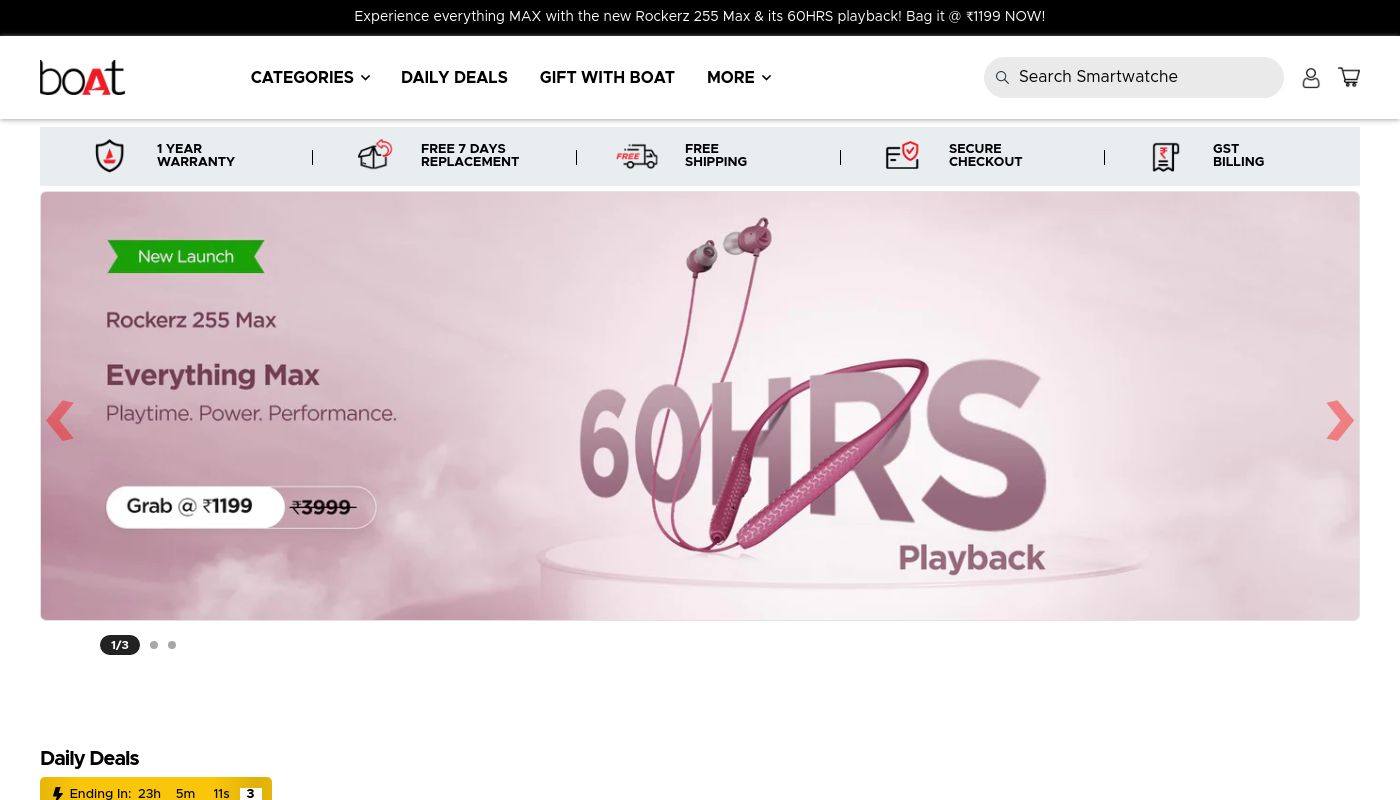Click the Rockerz 255 Max banner image
Screen dimensions: 1400x800
click(x=700, y=406)
